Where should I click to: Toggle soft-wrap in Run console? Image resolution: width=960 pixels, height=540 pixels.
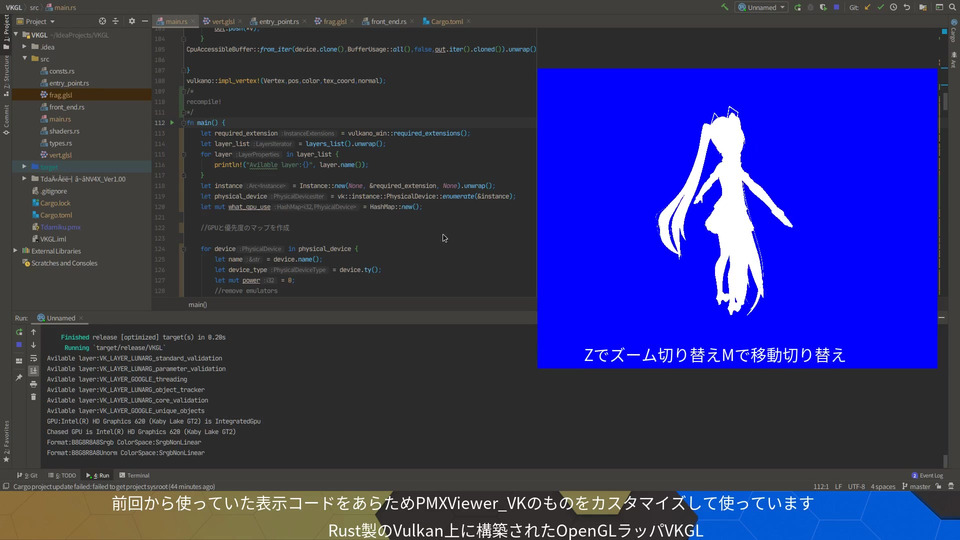click(x=33, y=356)
